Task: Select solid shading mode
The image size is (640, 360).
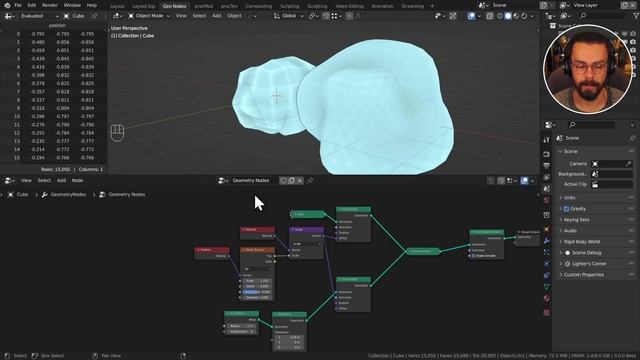Action: pyautogui.click(x=508, y=16)
